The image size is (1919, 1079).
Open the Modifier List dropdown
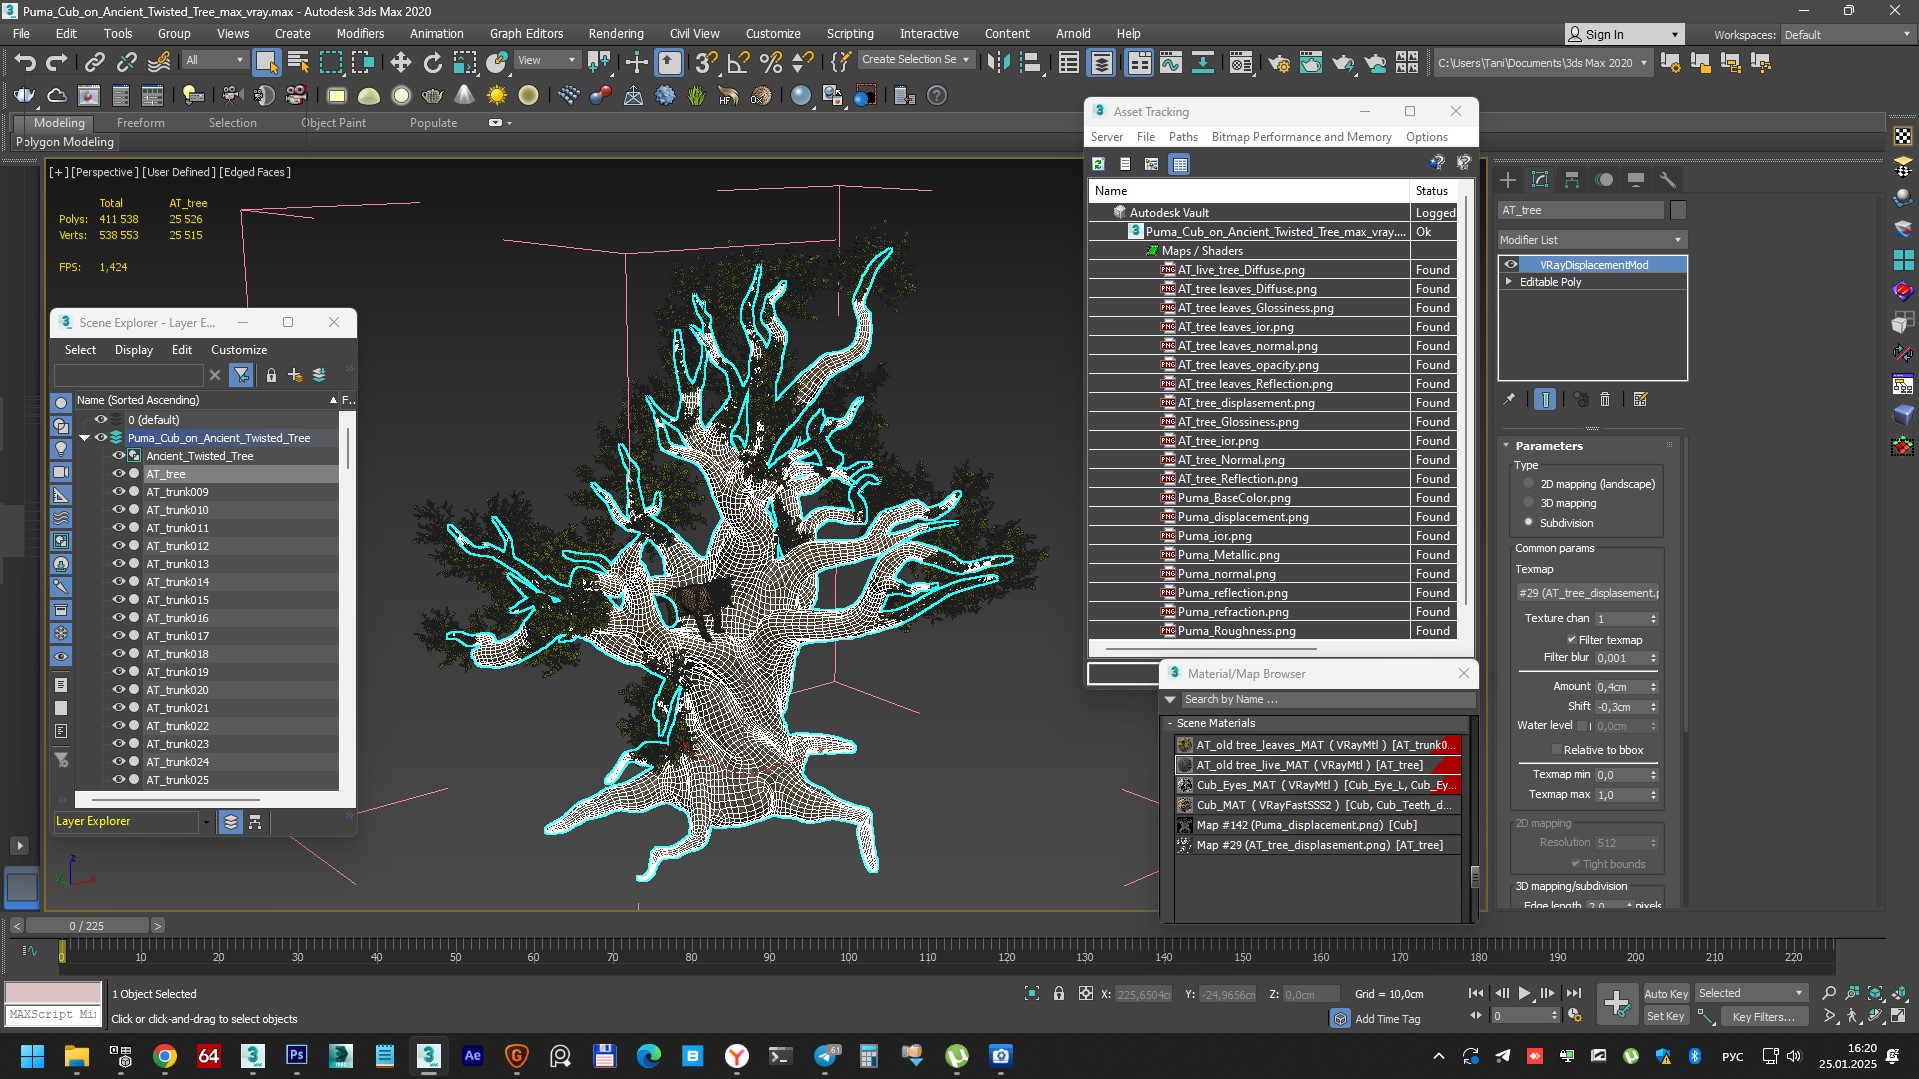click(x=1592, y=240)
